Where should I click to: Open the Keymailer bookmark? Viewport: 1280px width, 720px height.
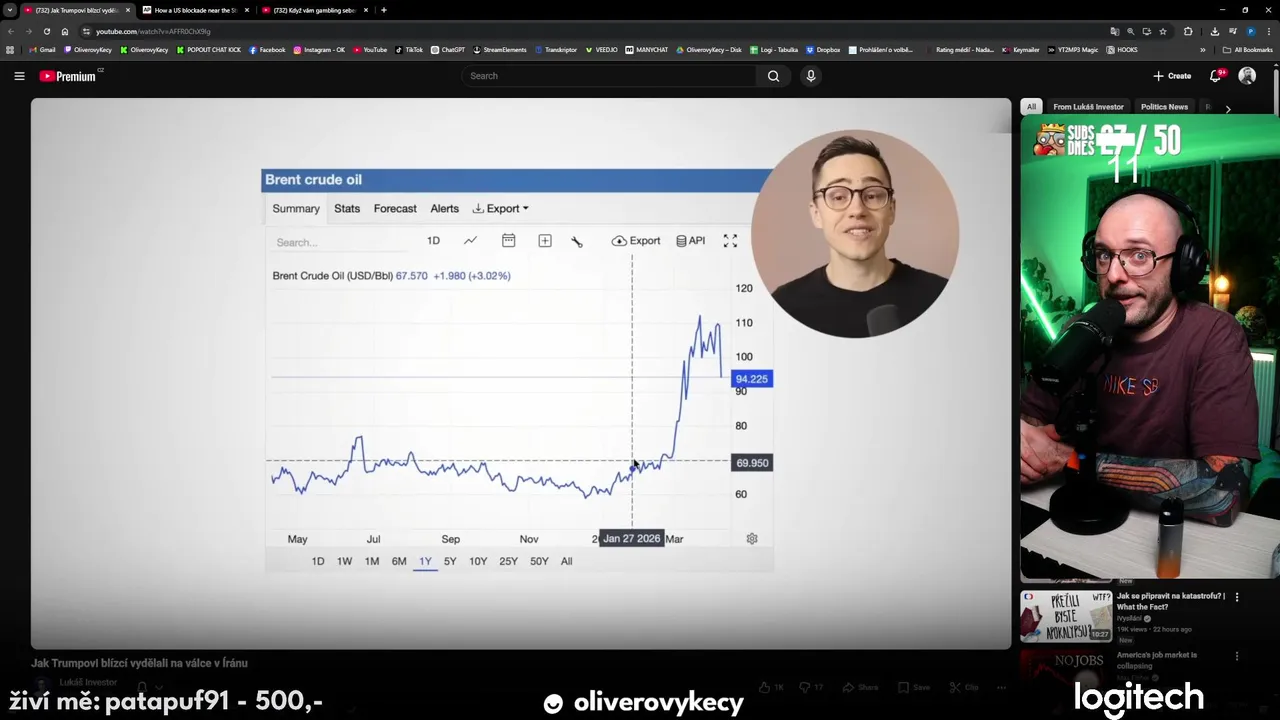pyautogui.click(x=1021, y=50)
